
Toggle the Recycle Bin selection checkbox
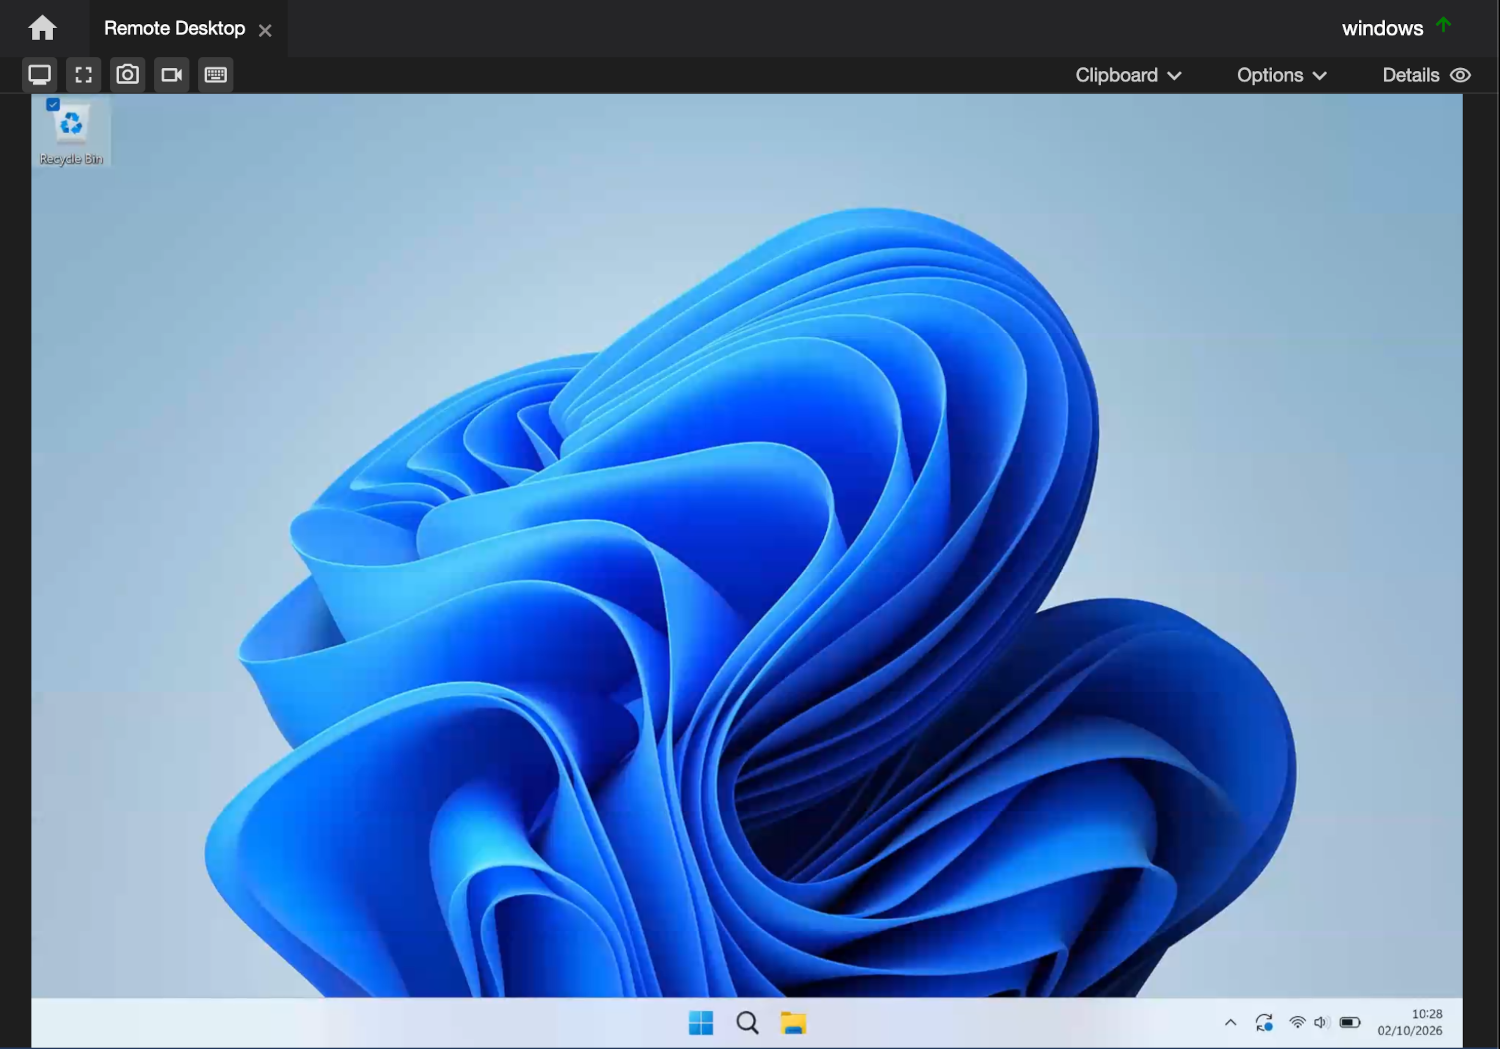53,104
